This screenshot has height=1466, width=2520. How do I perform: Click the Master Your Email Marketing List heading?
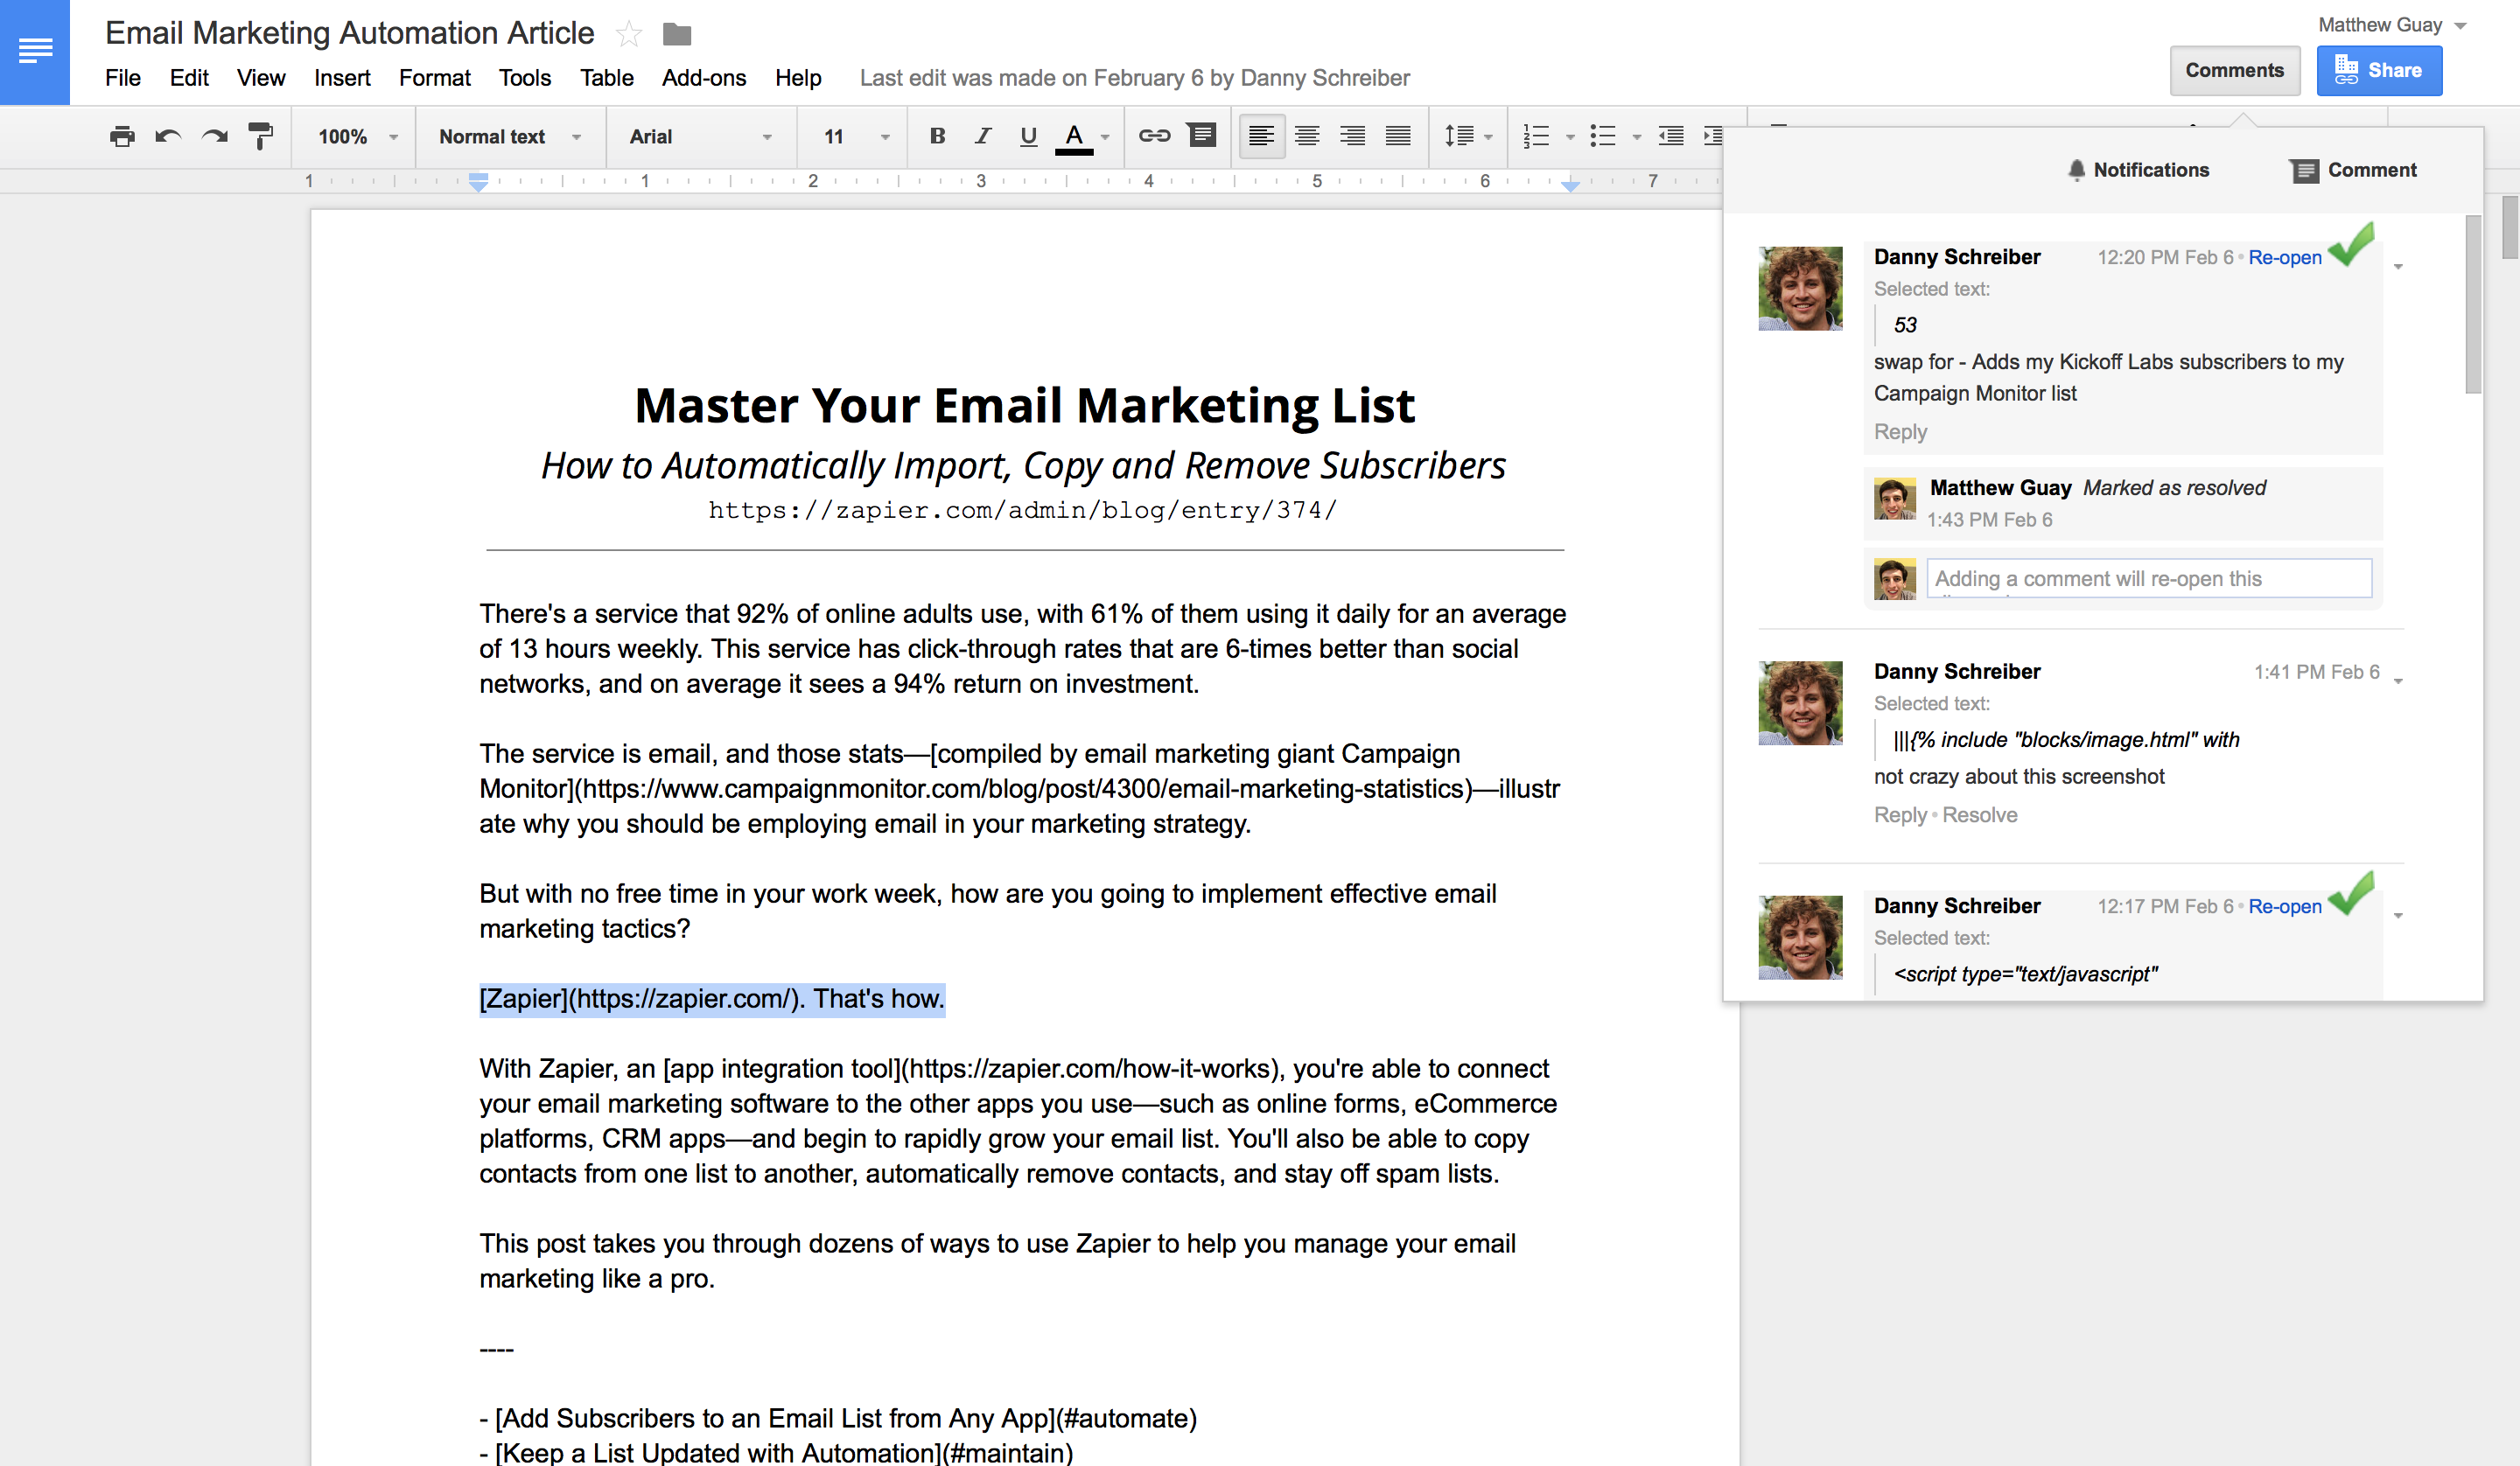point(1025,405)
